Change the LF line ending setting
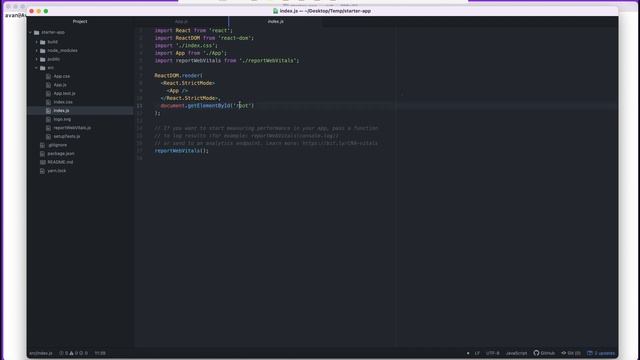640x360 pixels. pos(477,353)
